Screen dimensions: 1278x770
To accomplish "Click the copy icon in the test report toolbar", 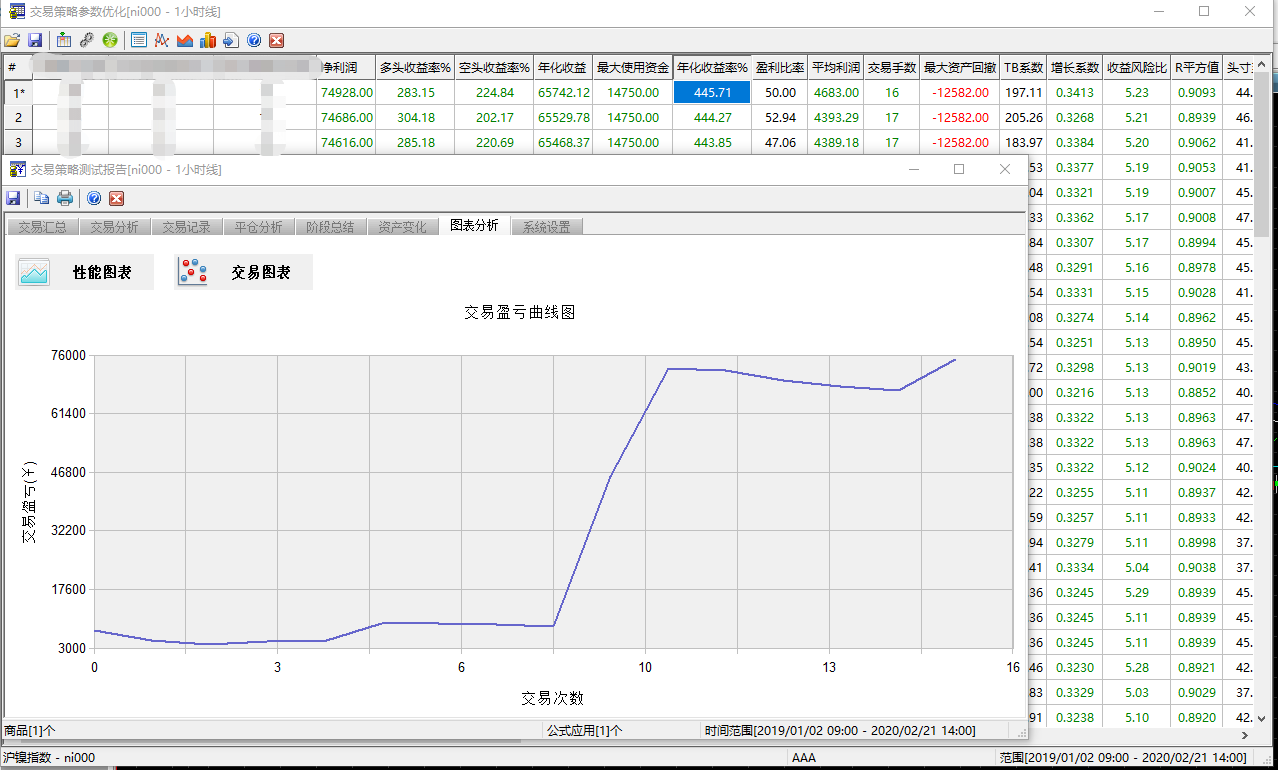I will point(42,198).
